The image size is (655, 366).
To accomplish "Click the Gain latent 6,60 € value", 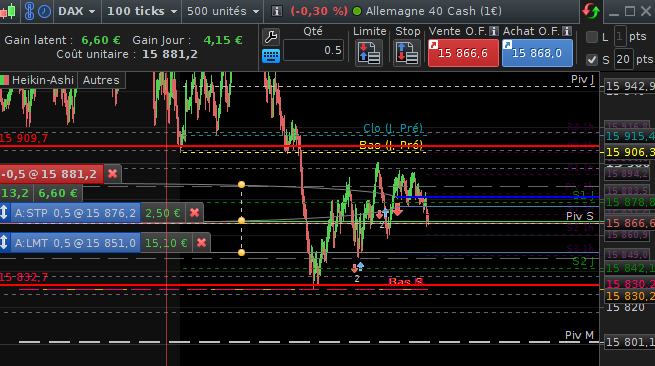I will (101, 40).
